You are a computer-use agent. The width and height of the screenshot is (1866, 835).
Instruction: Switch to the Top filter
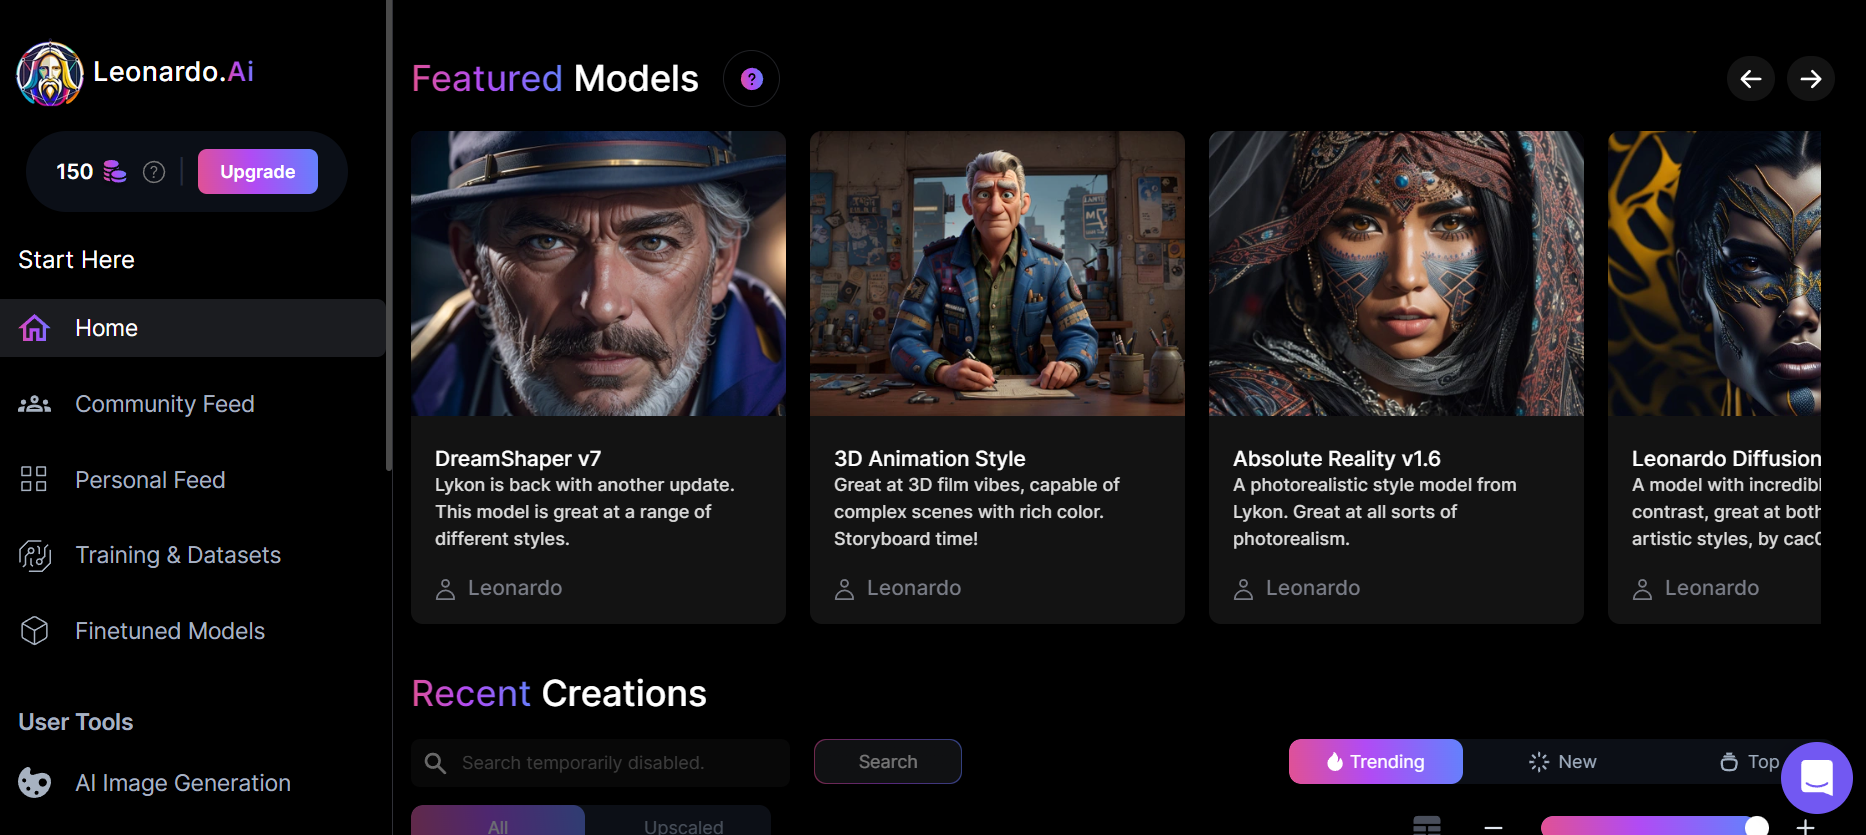coord(1750,762)
